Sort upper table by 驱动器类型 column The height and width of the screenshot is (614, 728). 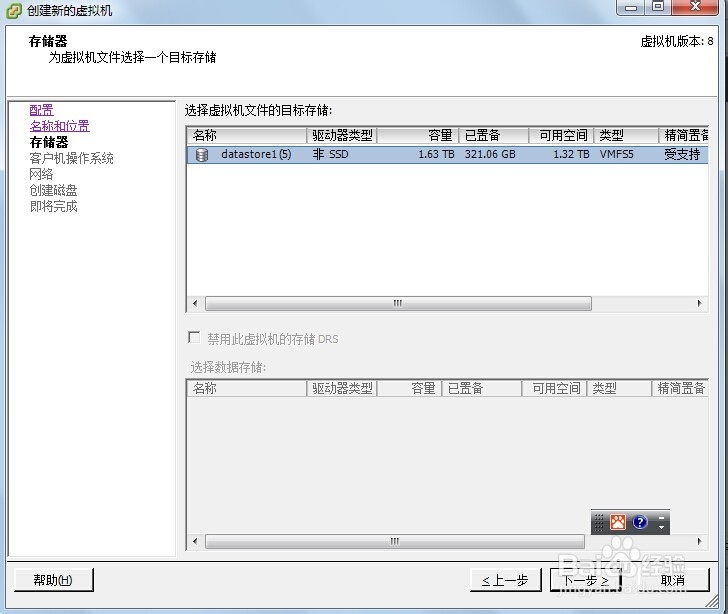tap(342, 136)
